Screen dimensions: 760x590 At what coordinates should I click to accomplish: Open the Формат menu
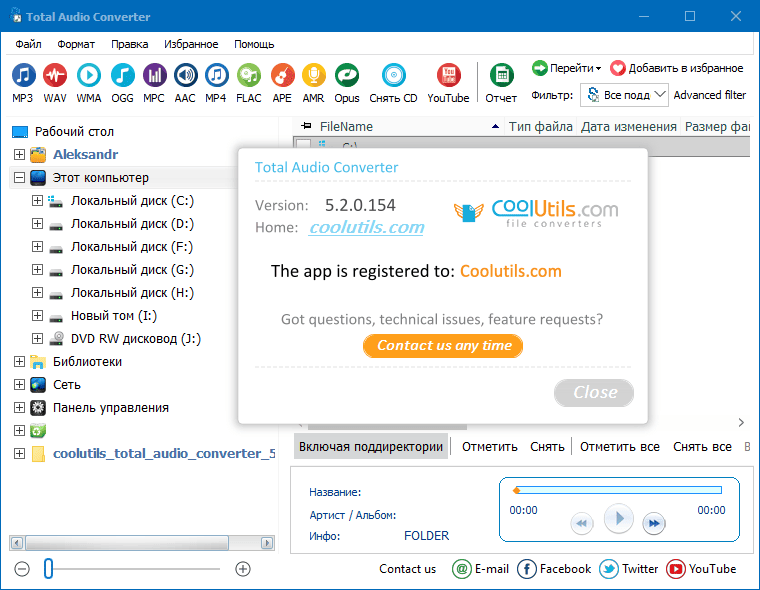[x=76, y=44]
